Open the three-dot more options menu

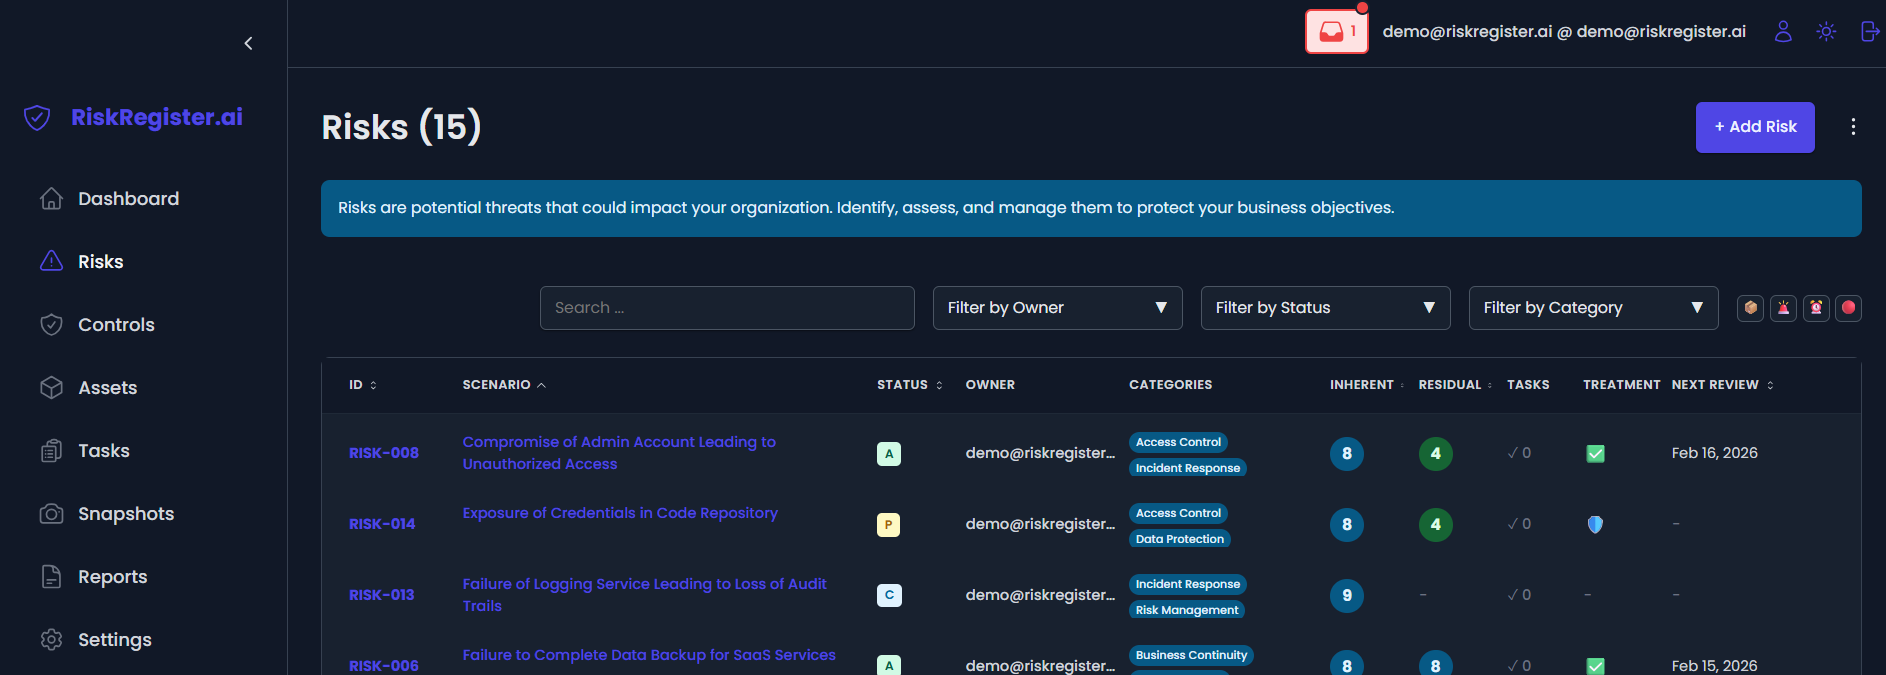point(1853,127)
